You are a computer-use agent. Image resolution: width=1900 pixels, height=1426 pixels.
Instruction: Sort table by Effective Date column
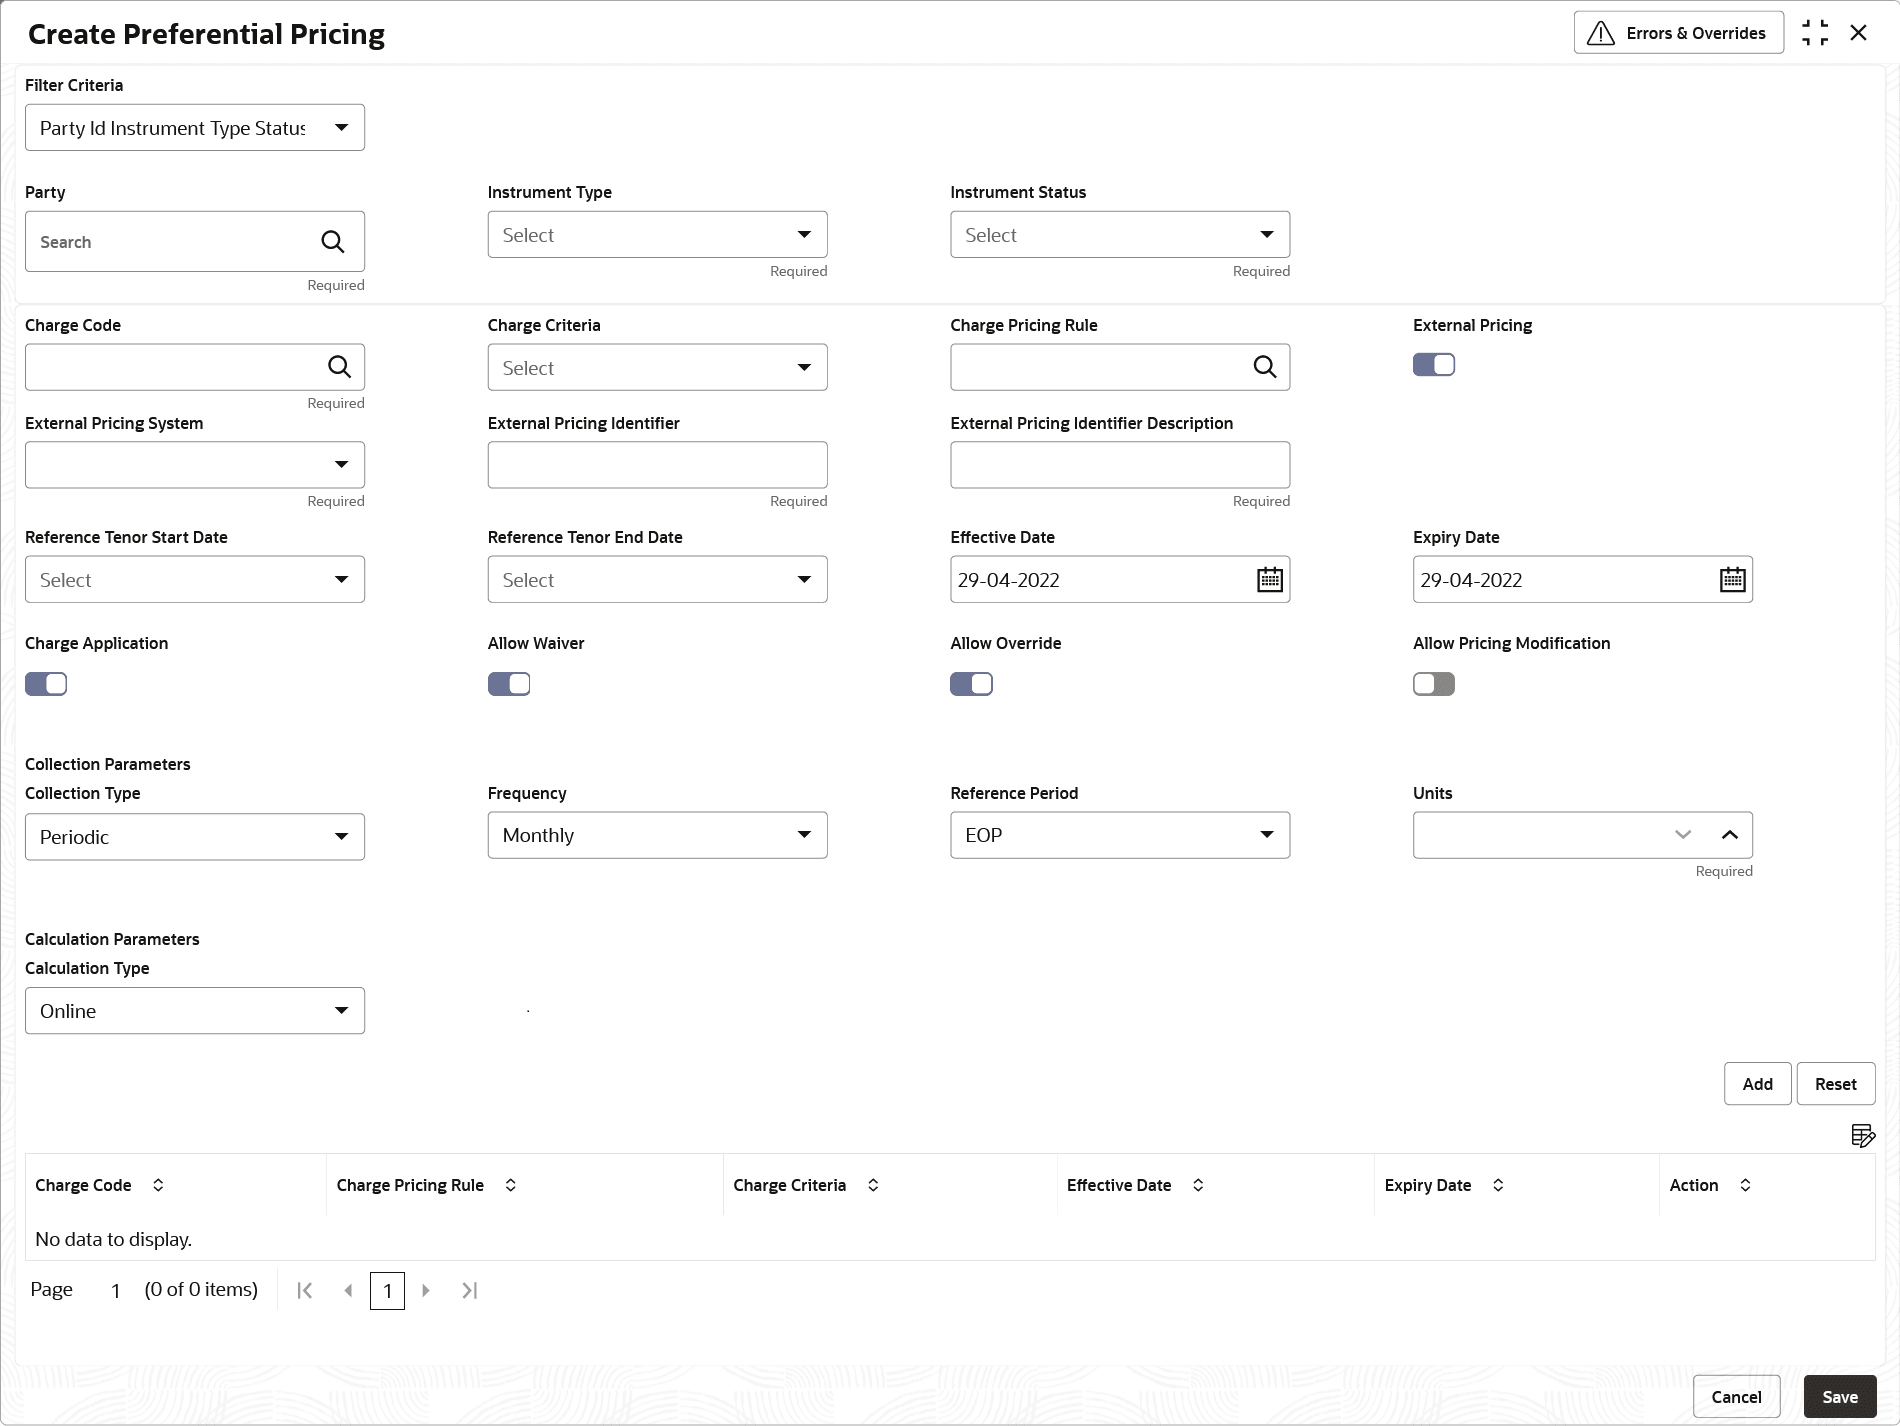[x=1198, y=1185]
